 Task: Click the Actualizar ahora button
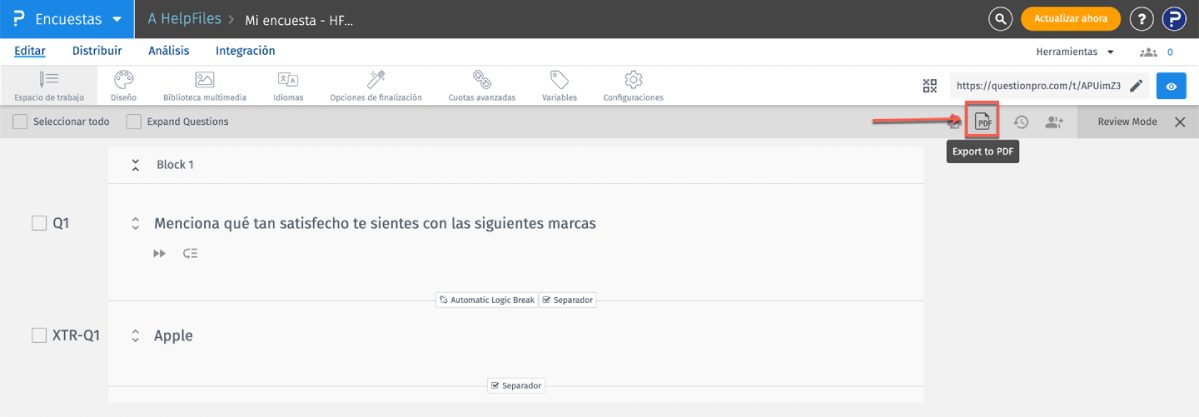point(1071,19)
